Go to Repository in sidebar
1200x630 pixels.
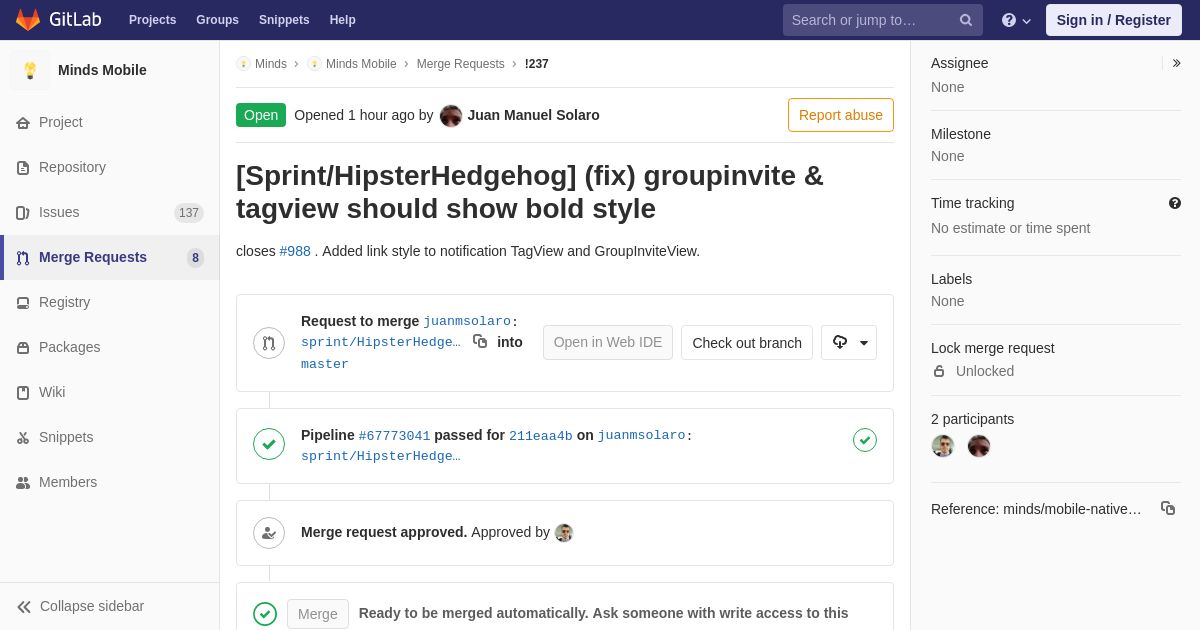coord(110,167)
